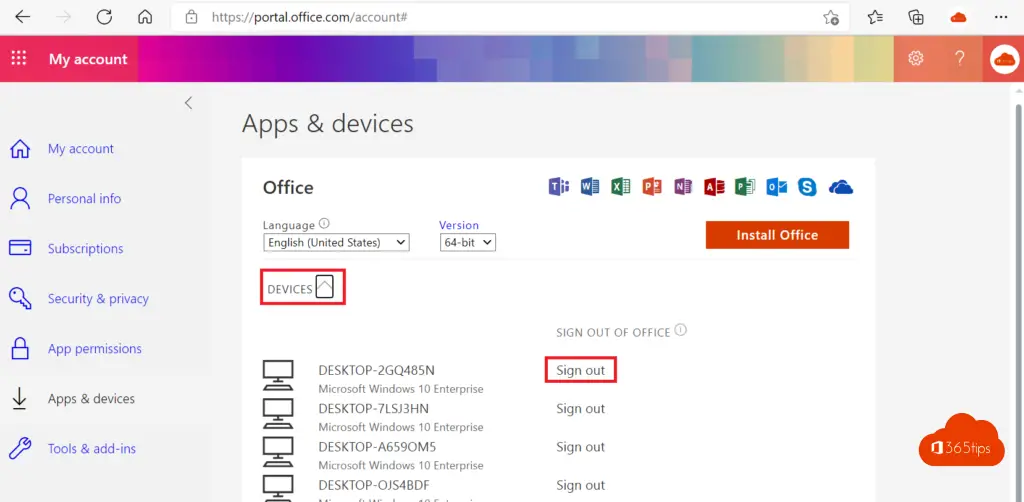Select Subscriptions in the sidebar
The height and width of the screenshot is (502, 1024).
point(85,249)
